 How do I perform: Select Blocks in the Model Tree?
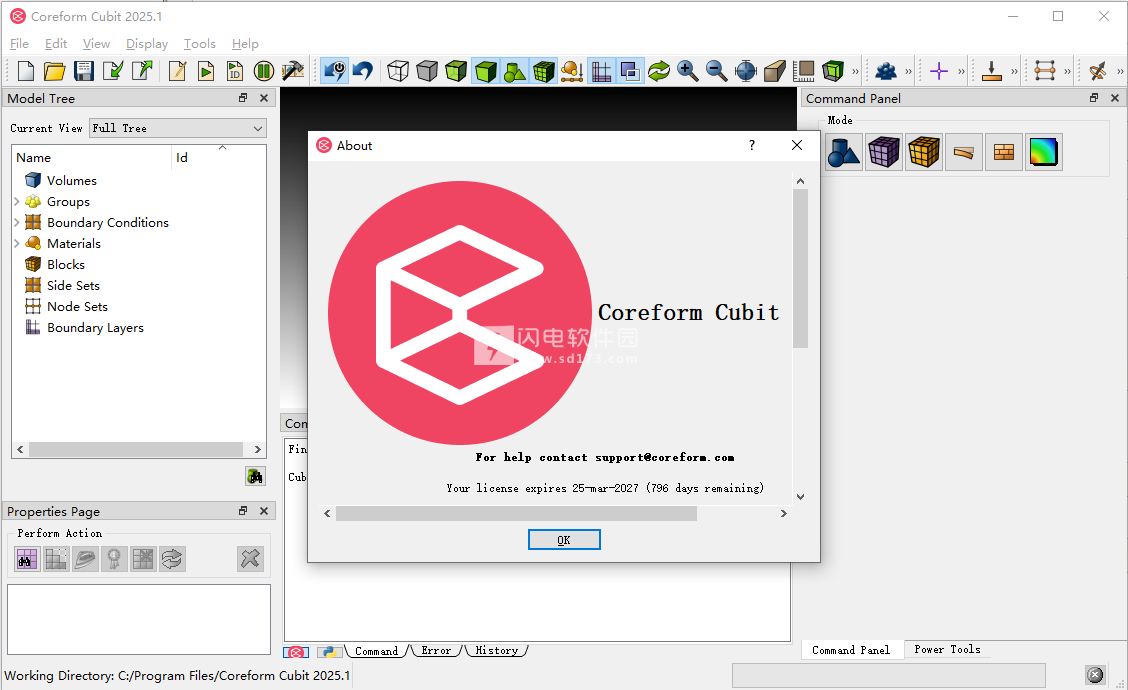pyautogui.click(x=65, y=265)
